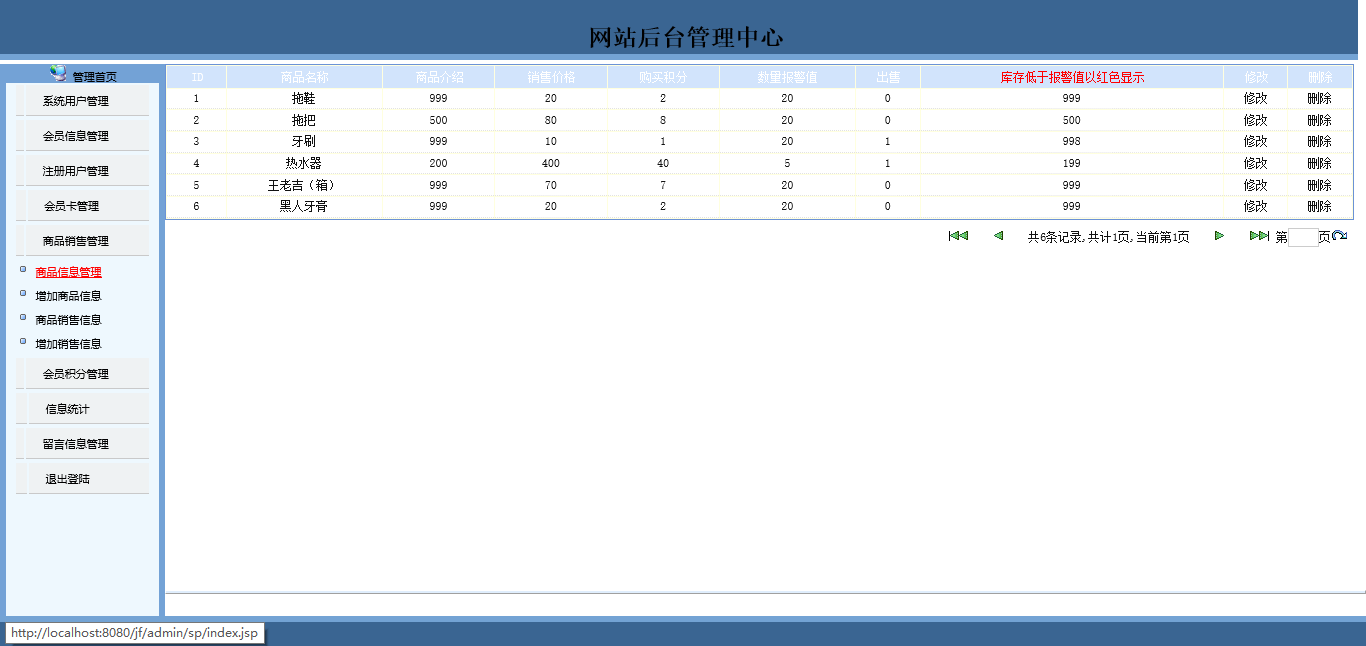The image size is (1366, 646).
Task: Click the product name 王老吉（箱）
Action: point(303,185)
